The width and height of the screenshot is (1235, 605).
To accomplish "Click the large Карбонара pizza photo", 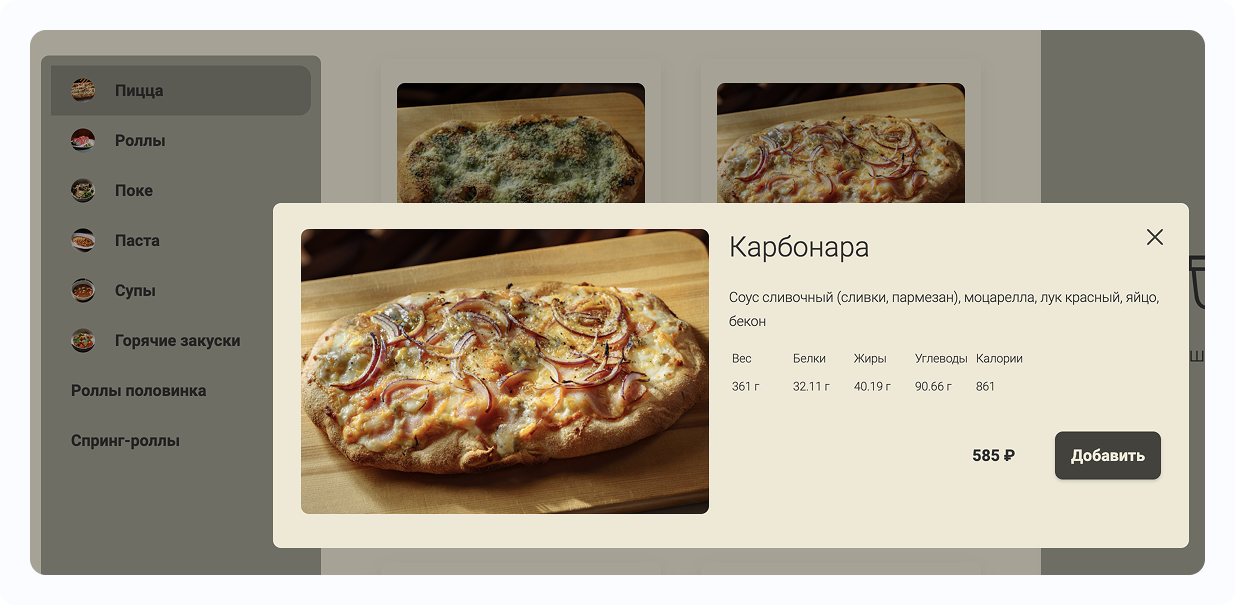I will pyautogui.click(x=505, y=371).
